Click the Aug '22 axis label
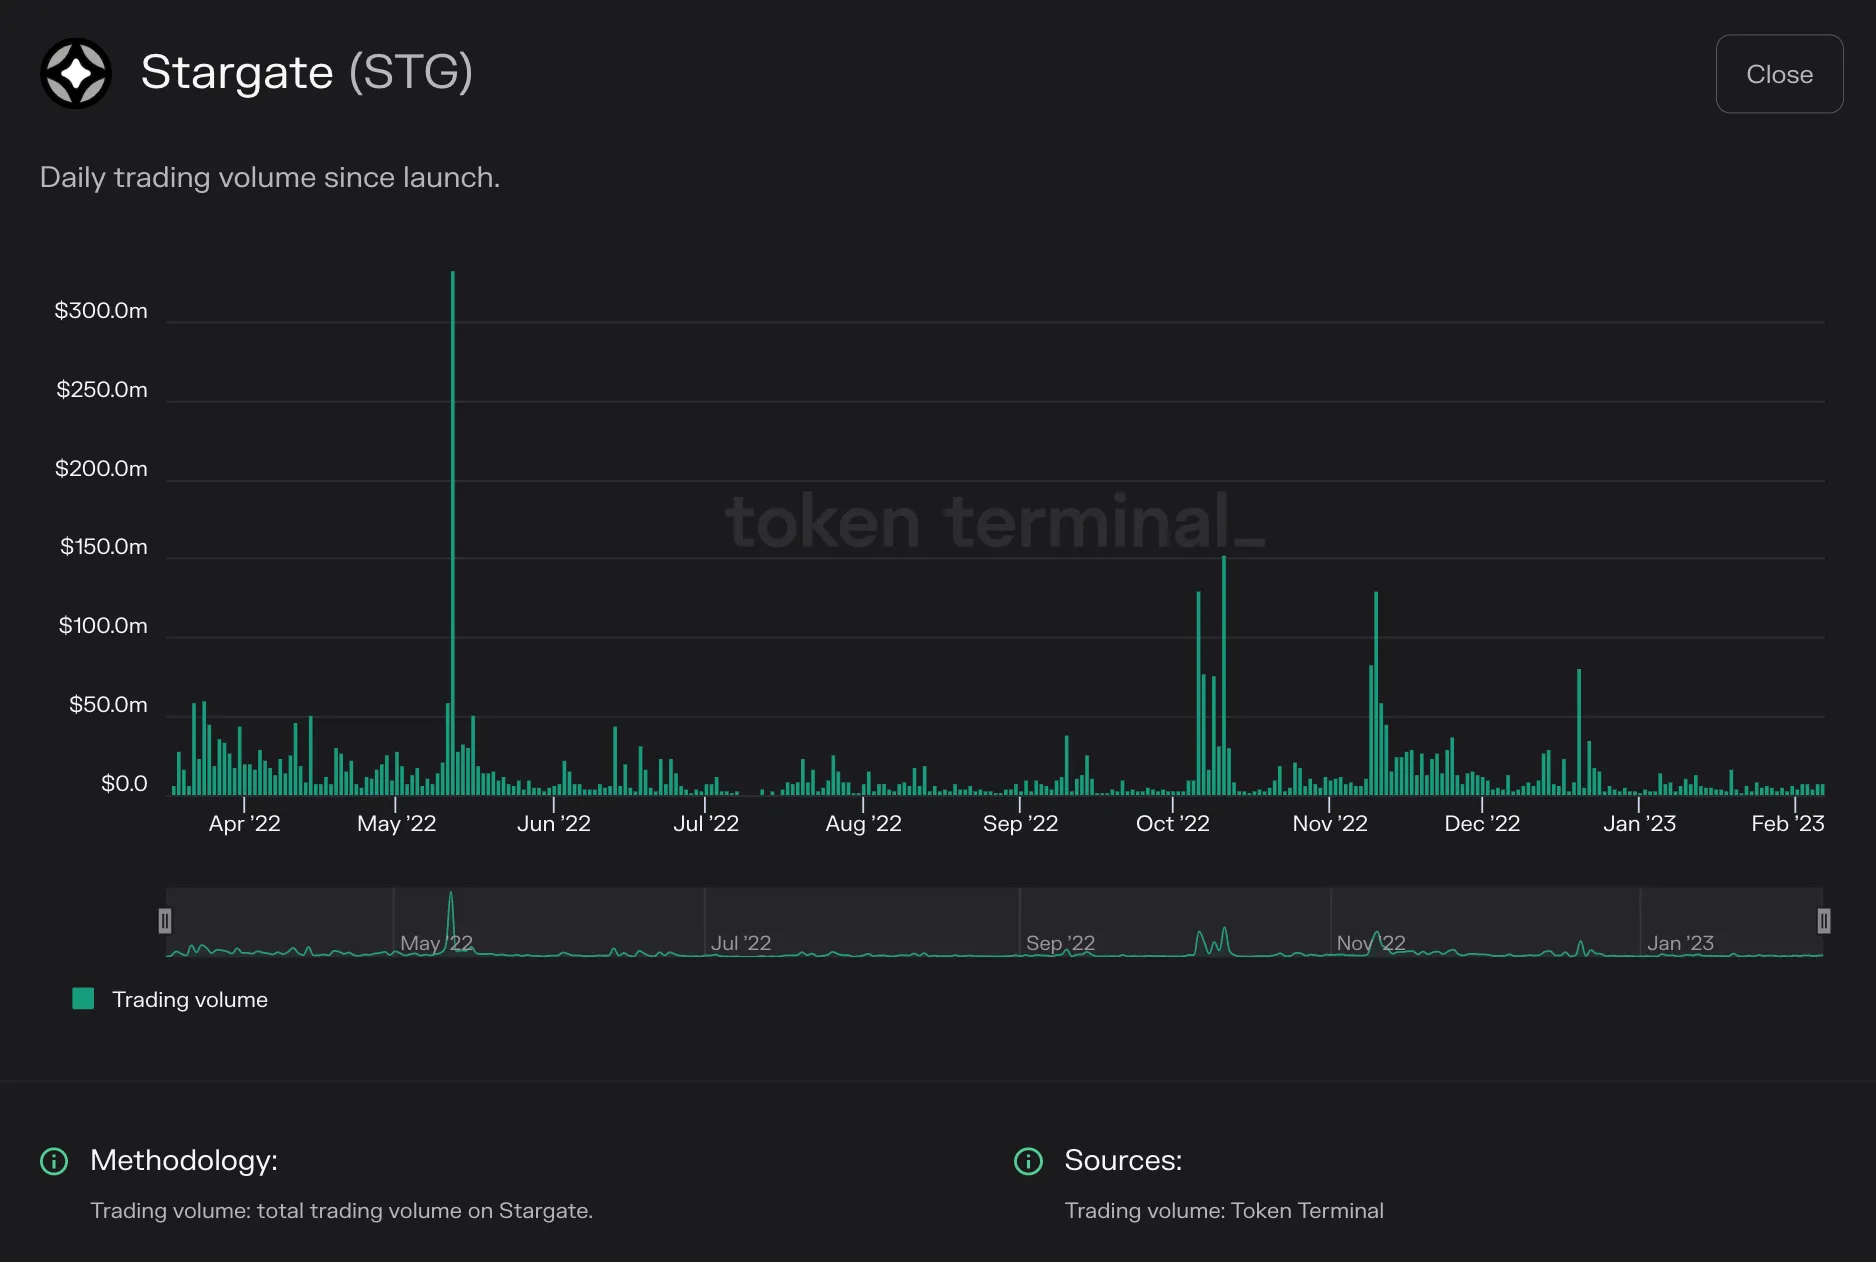 point(864,823)
